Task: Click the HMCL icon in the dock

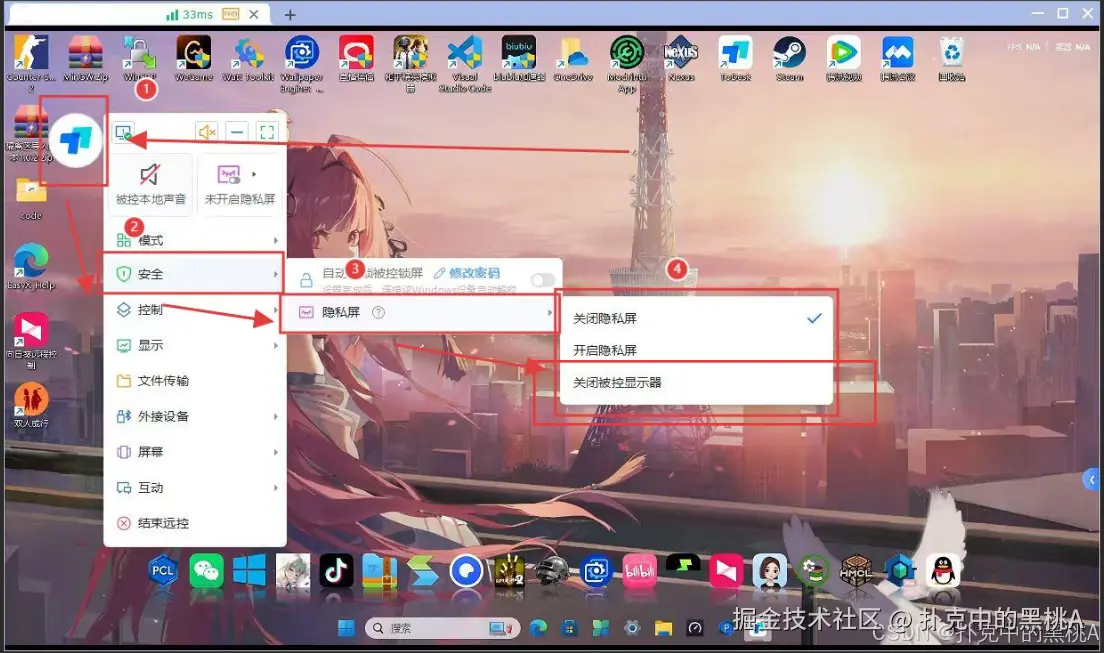Action: coord(856,571)
